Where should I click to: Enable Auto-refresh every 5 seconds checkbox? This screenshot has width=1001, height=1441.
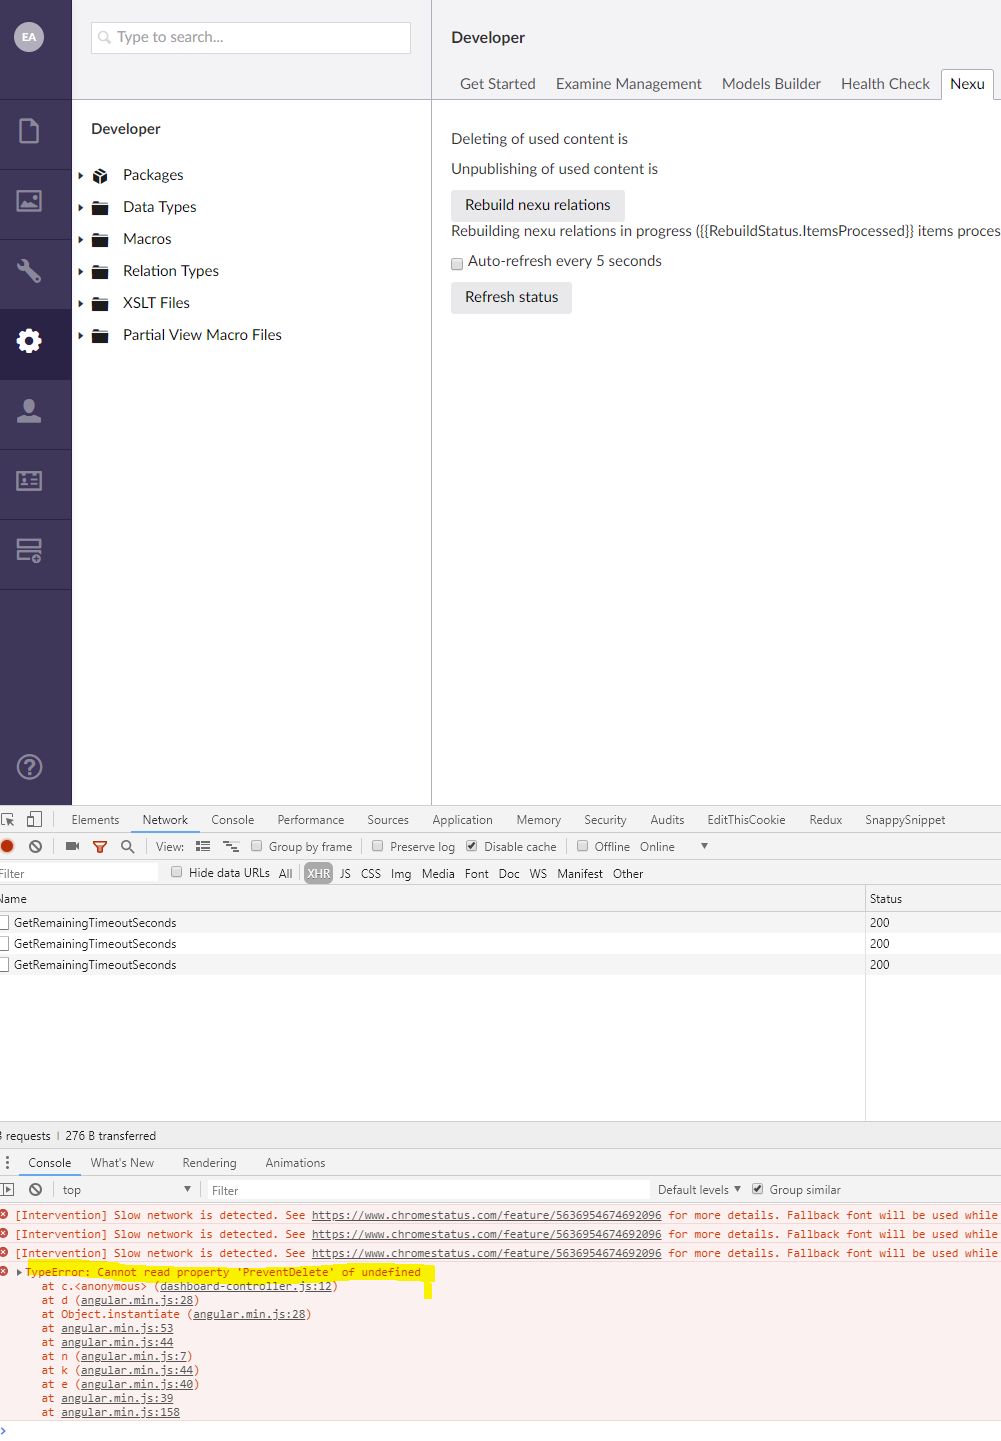(457, 264)
